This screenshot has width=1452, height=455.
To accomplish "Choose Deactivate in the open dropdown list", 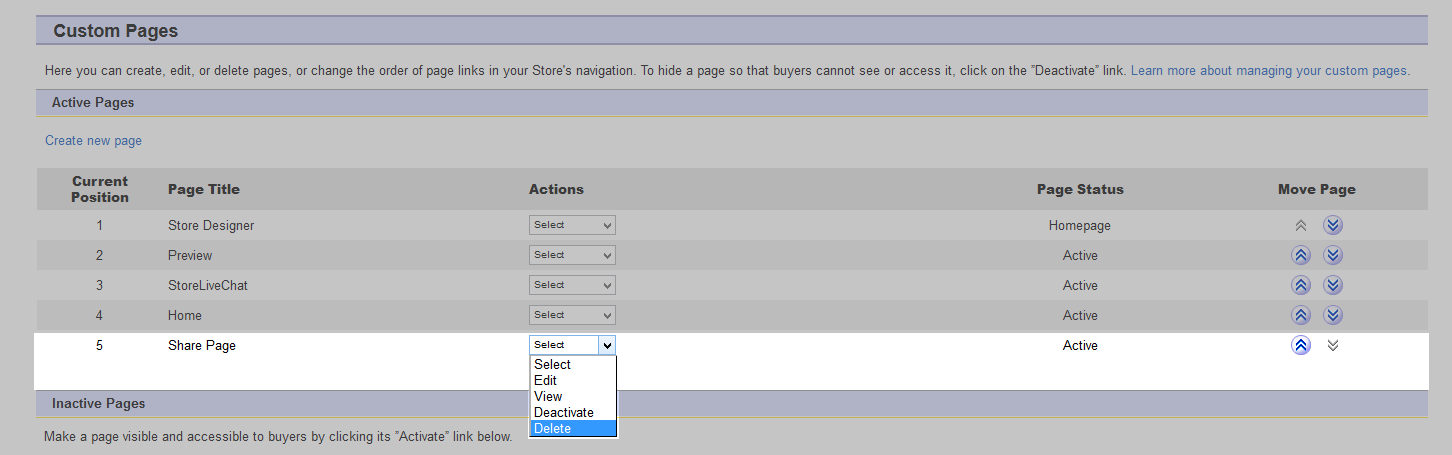I will (x=573, y=412).
